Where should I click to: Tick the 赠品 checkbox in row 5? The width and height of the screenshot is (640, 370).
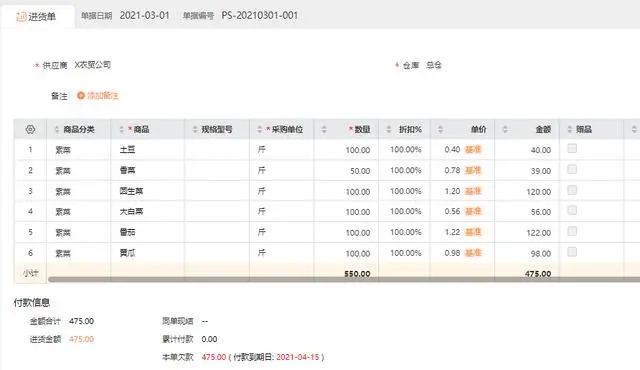pos(572,231)
